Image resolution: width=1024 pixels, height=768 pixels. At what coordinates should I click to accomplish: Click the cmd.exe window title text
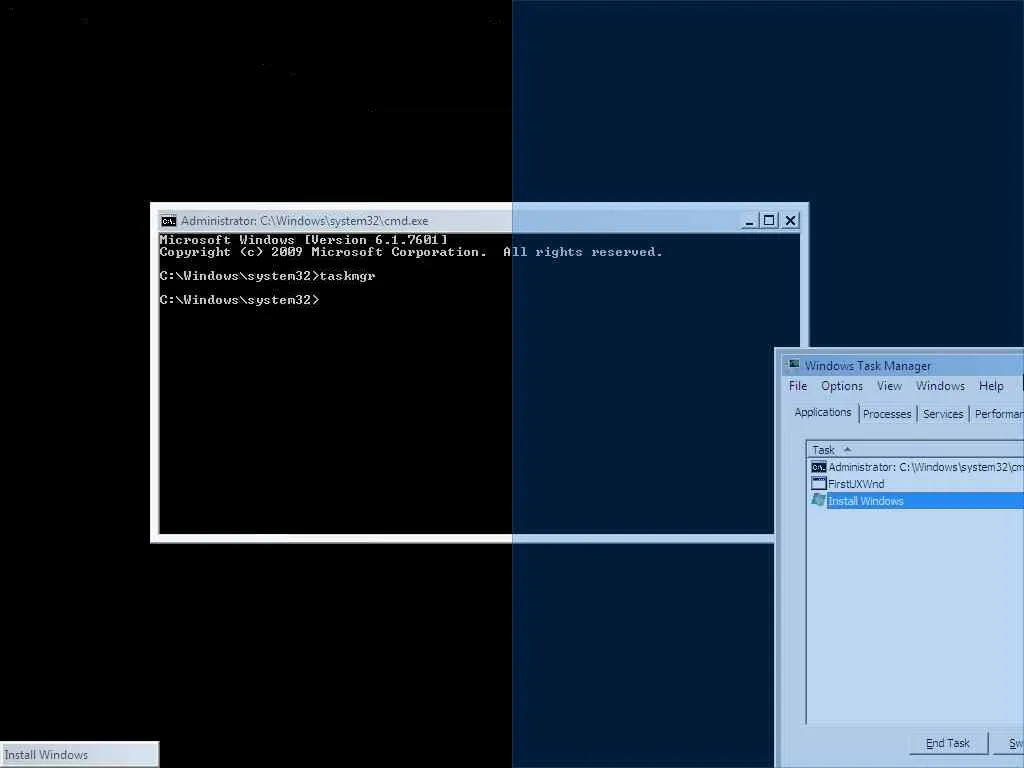click(304, 221)
